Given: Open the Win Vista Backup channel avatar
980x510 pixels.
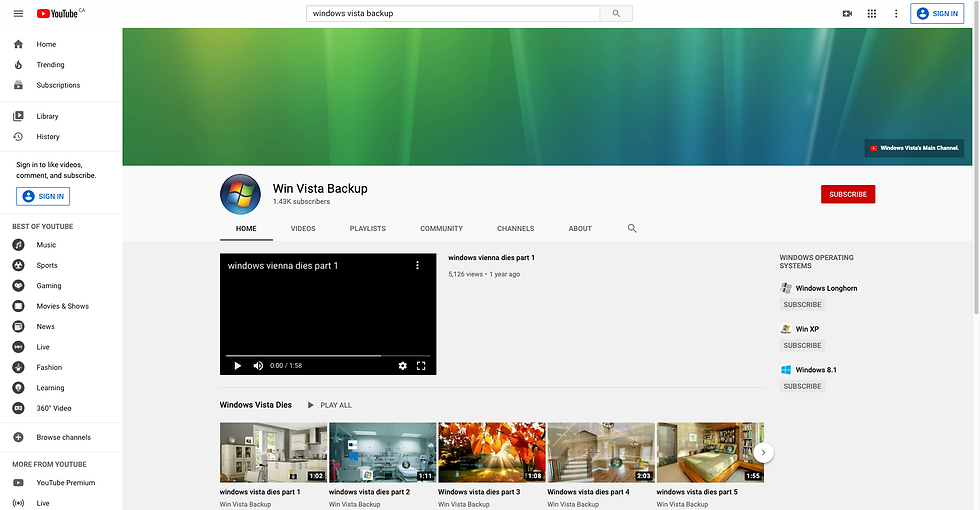Looking at the screenshot, I should [x=240, y=194].
